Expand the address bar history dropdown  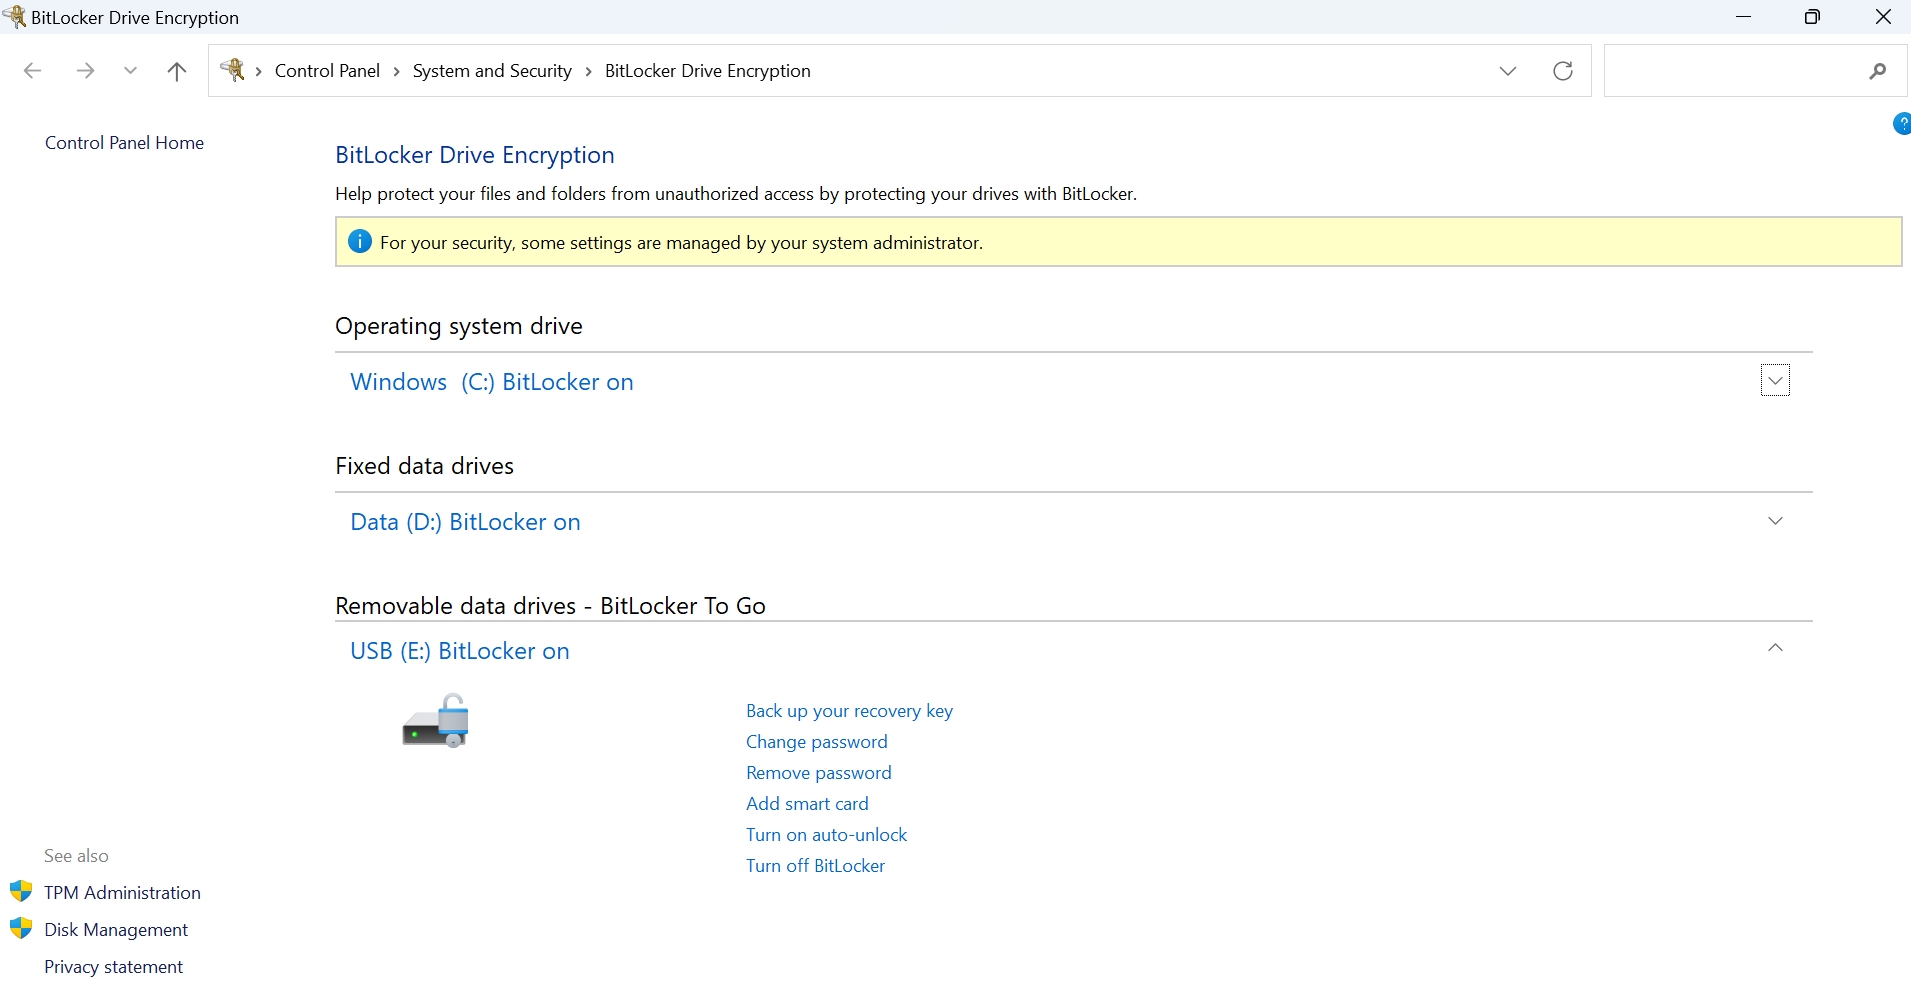pyautogui.click(x=1508, y=71)
